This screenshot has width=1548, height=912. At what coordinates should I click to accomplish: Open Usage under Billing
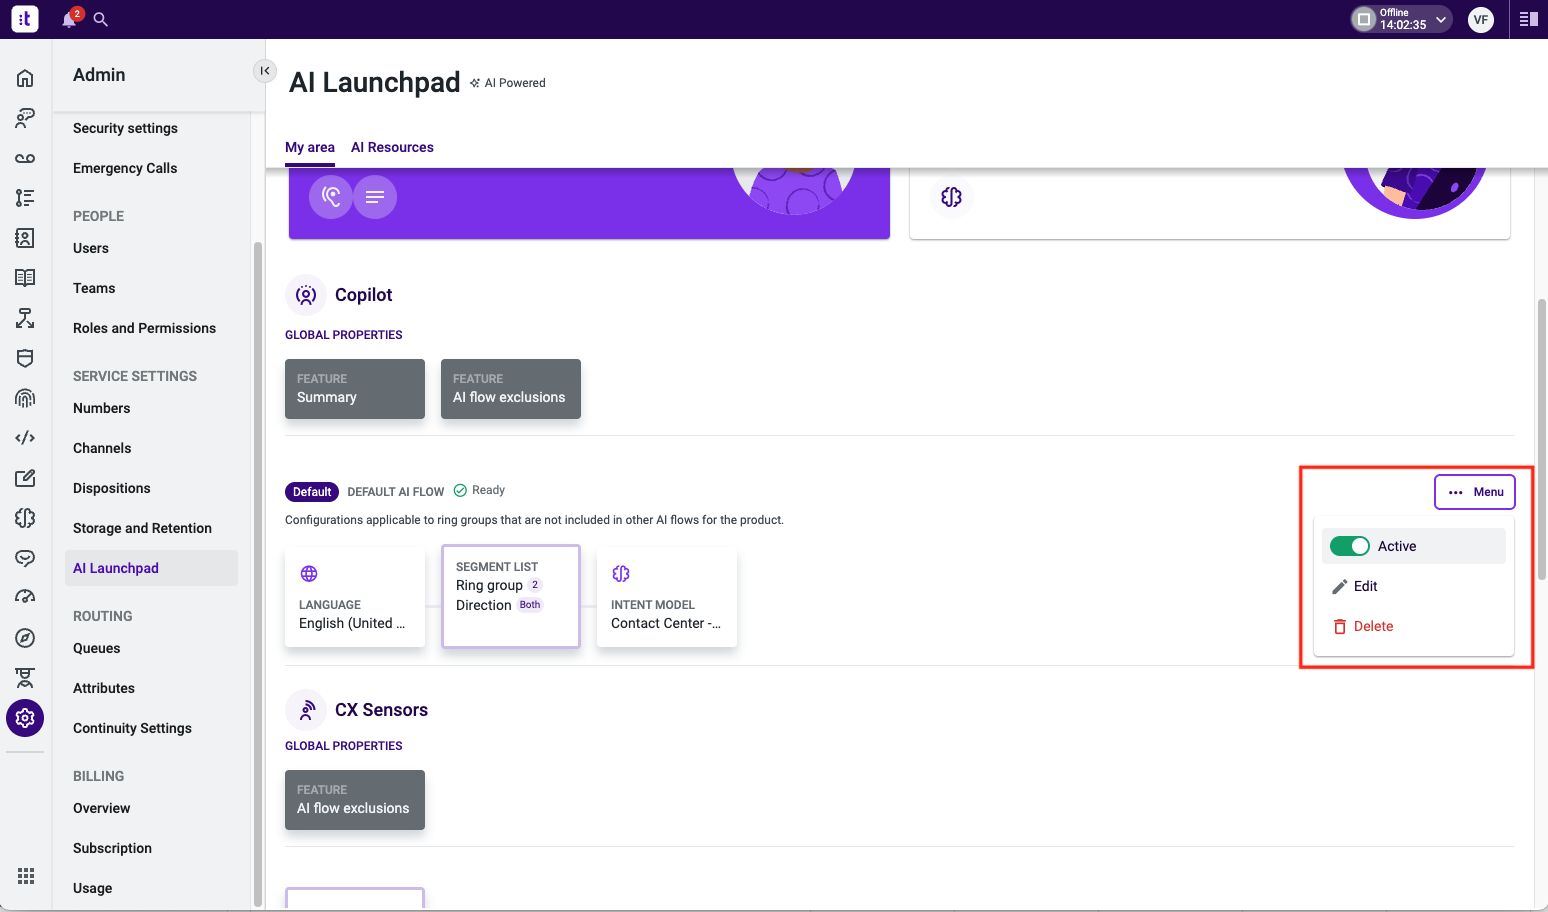point(92,888)
